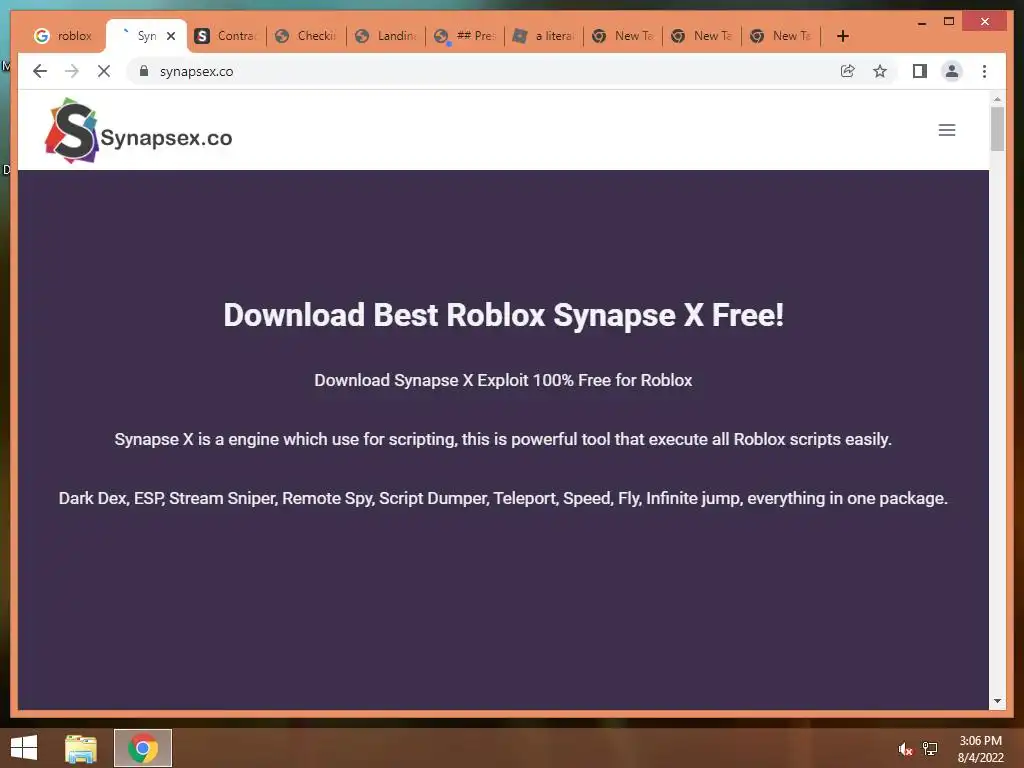Click the line listing 'Dark Dex, ESP, Stream Sniper'
Viewport: 1024px width, 768px height.
point(503,498)
